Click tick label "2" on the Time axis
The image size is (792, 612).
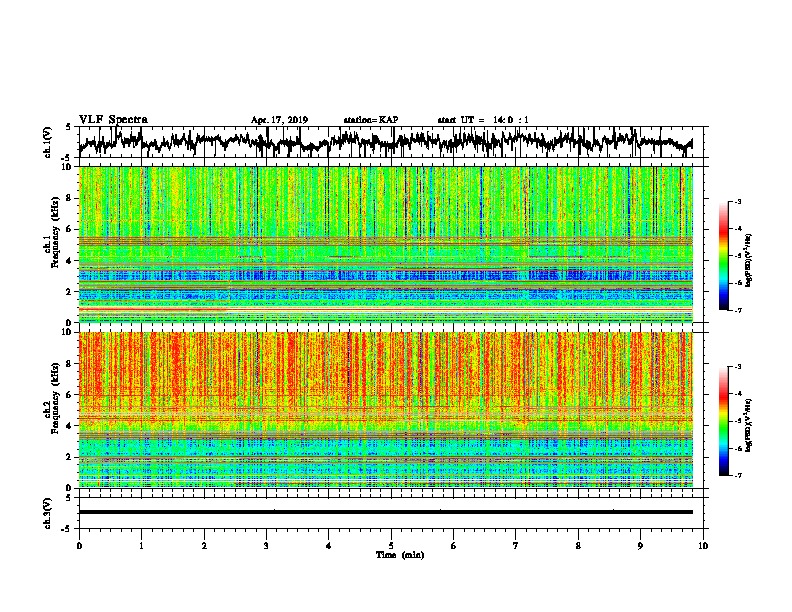point(204,546)
